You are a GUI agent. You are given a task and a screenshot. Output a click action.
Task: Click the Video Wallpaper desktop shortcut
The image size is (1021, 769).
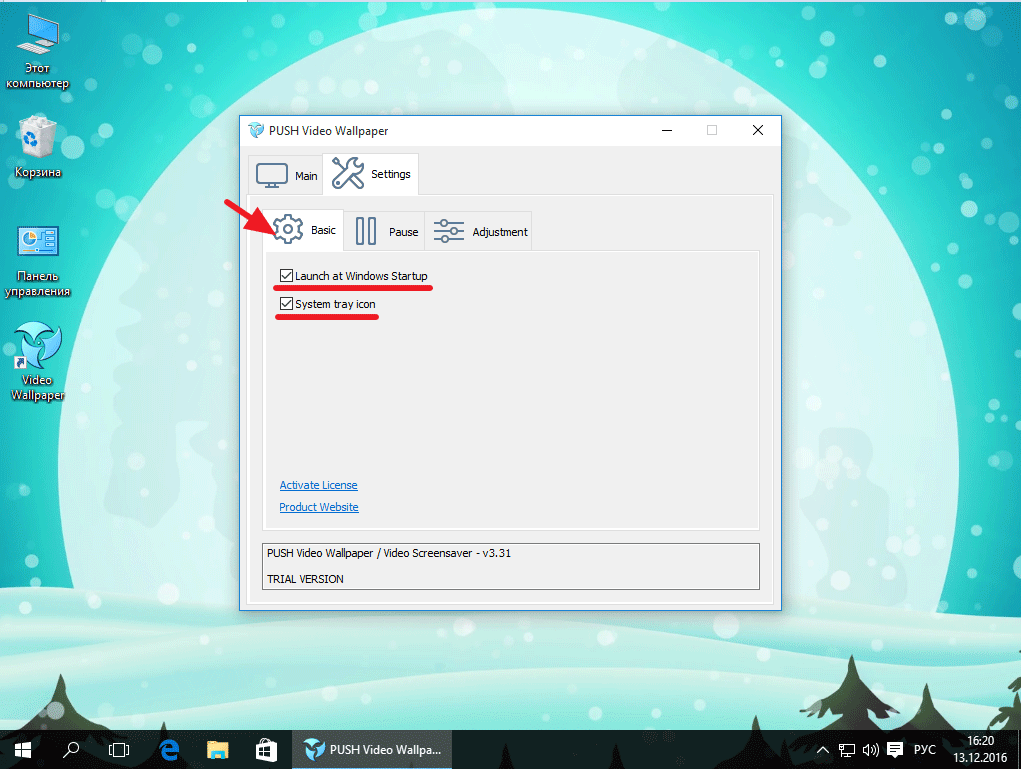[x=38, y=360]
